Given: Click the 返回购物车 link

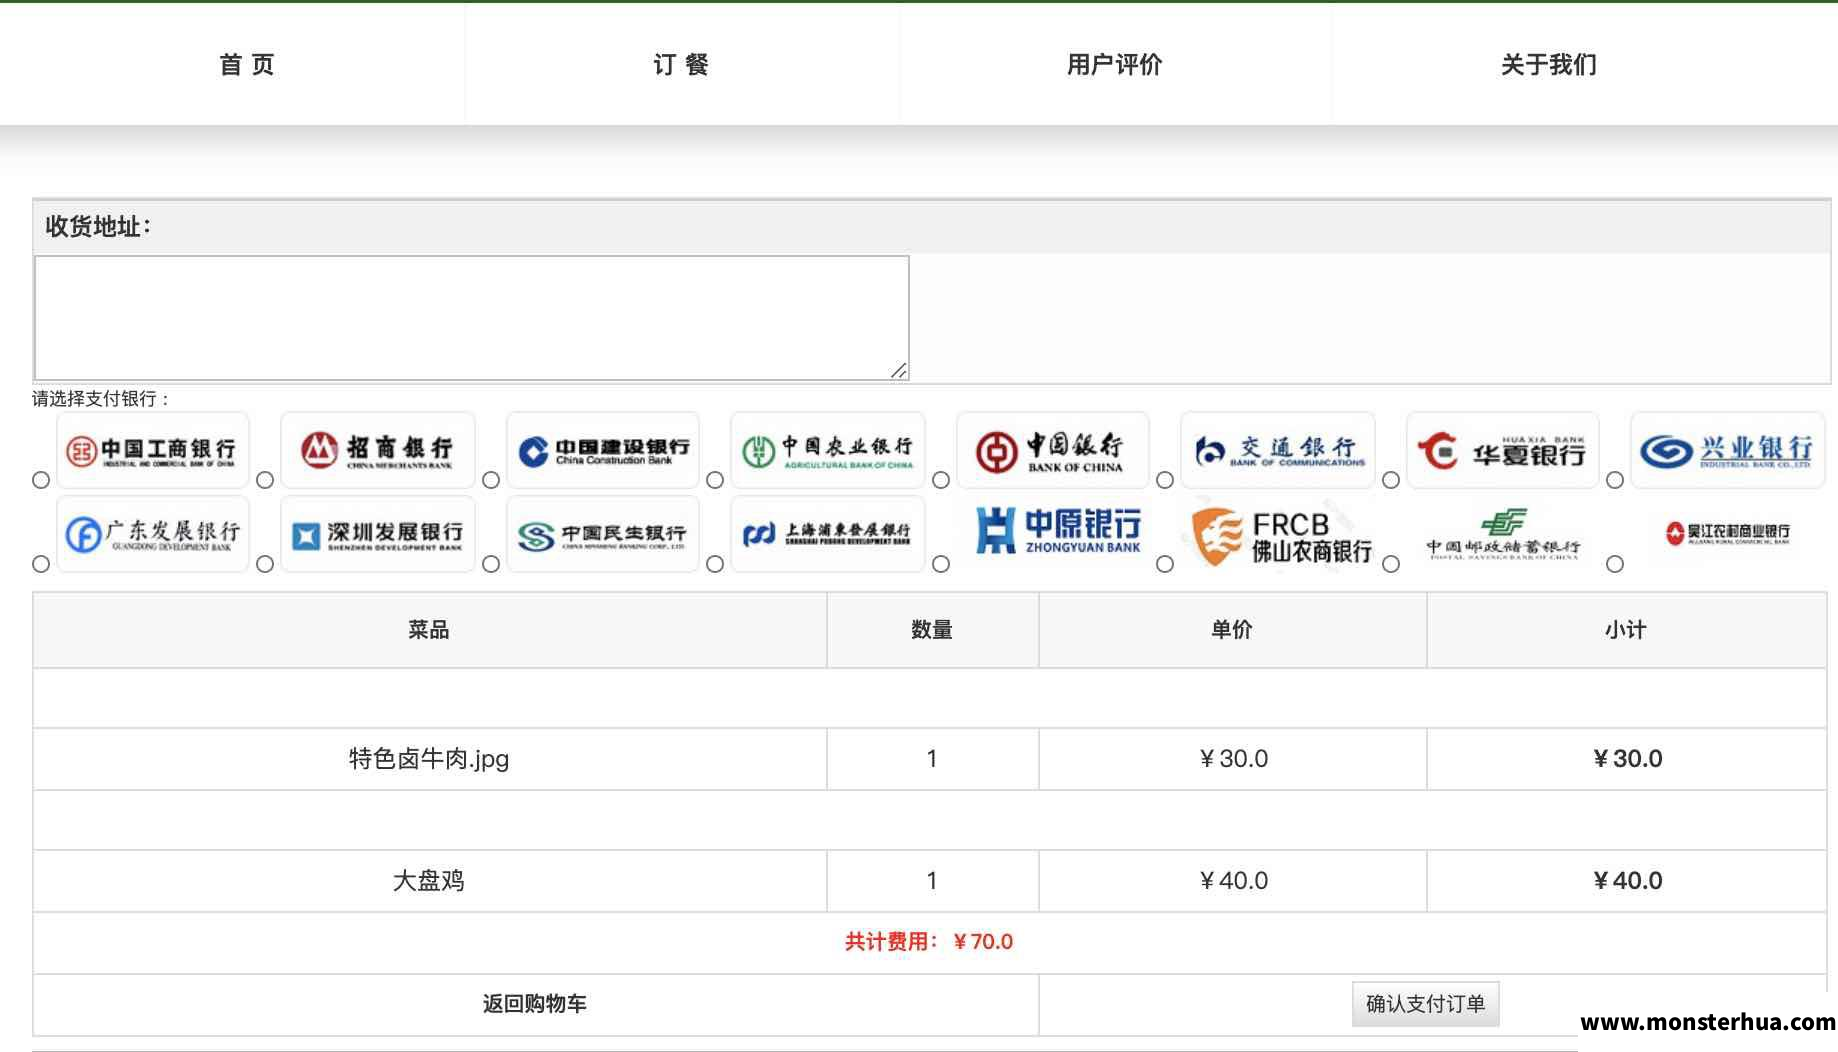Looking at the screenshot, I should [x=535, y=1004].
